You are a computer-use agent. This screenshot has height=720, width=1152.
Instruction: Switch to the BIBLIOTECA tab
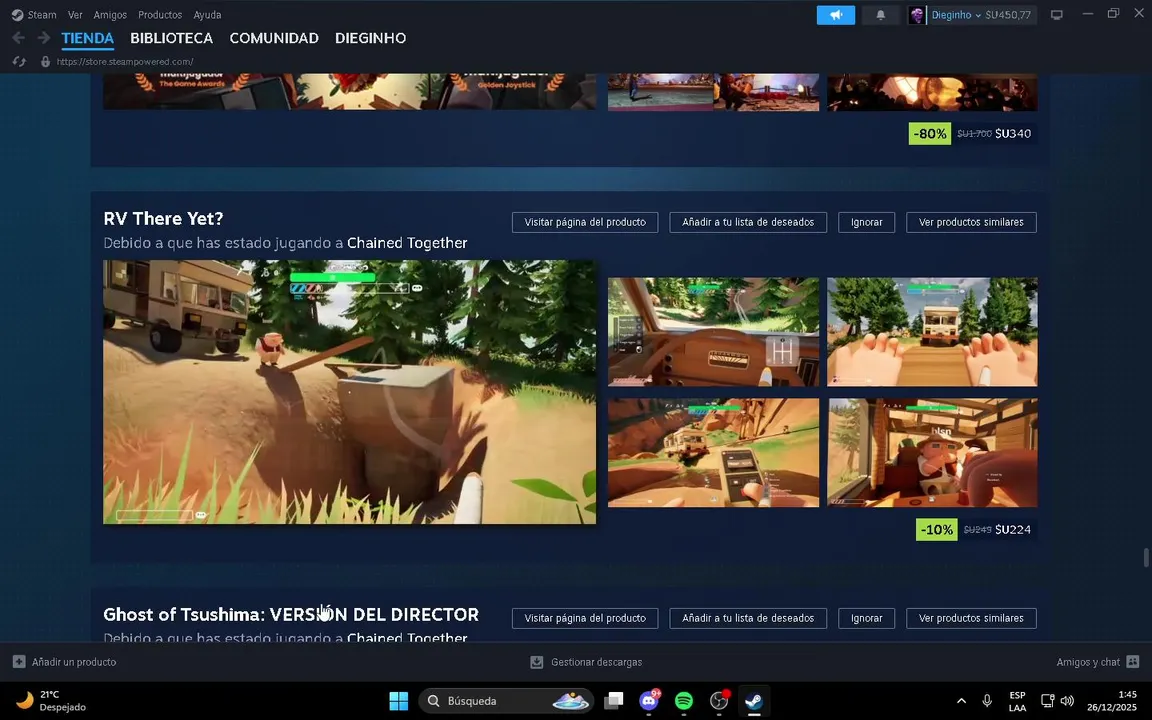click(171, 38)
